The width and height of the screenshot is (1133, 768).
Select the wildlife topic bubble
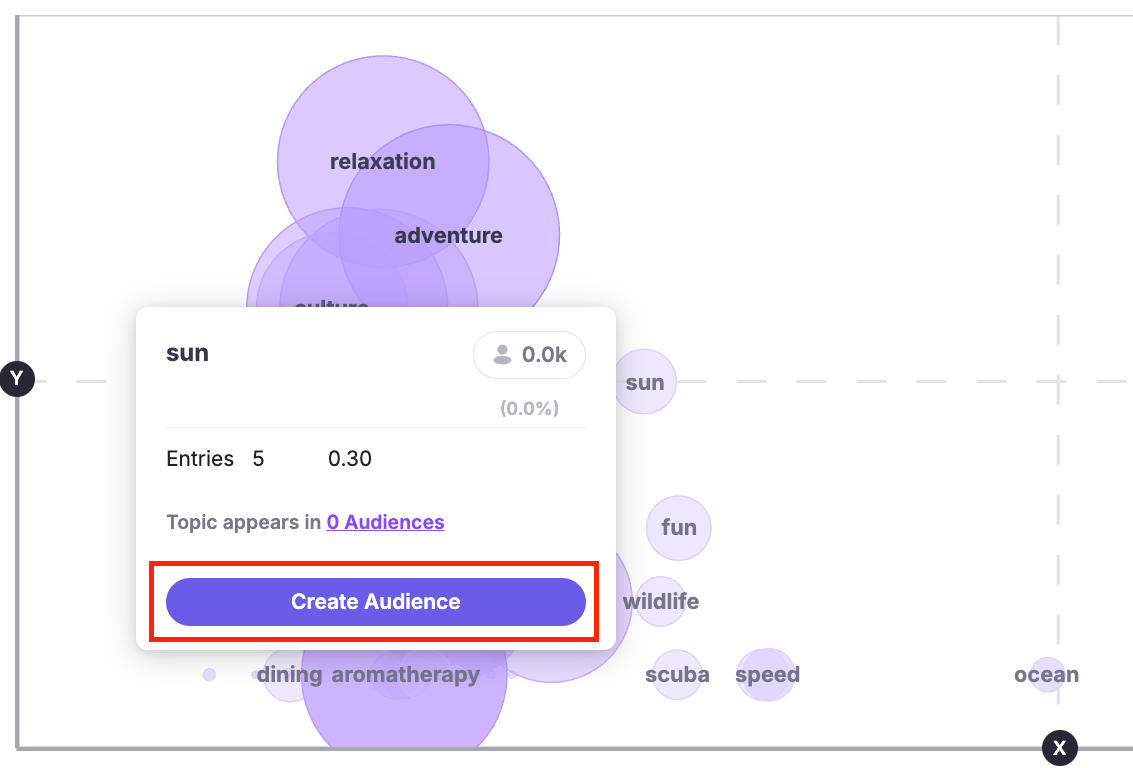point(661,602)
